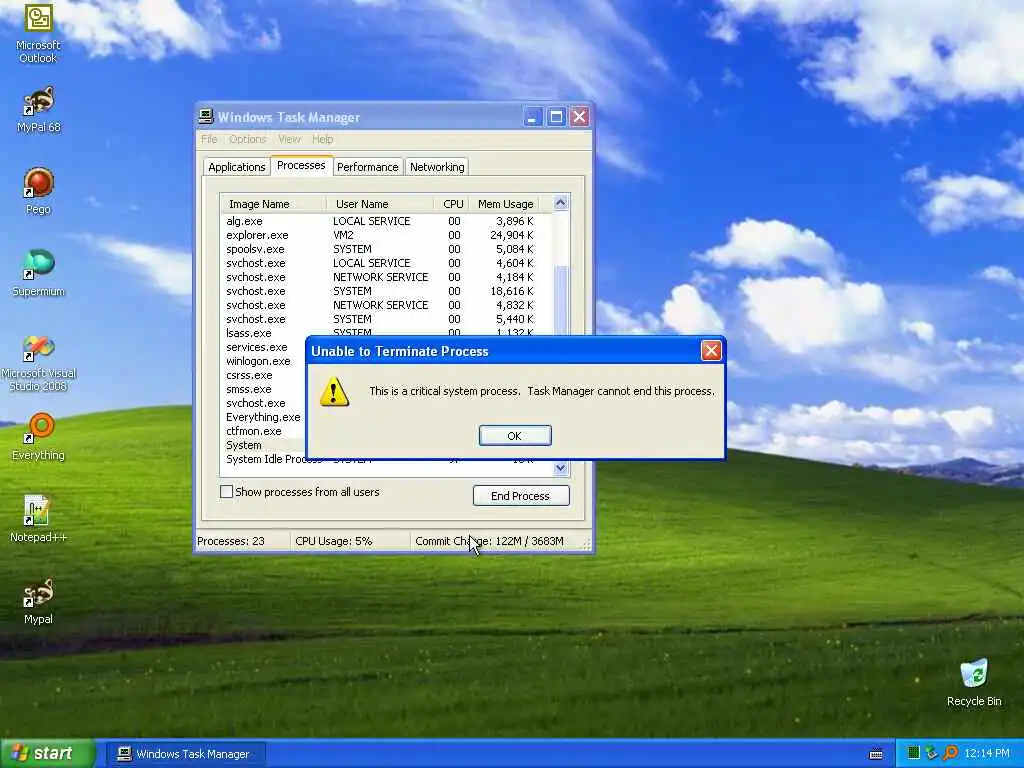Sort processes by User Name column header
Viewport: 1024px width, 768px height.
(379, 204)
